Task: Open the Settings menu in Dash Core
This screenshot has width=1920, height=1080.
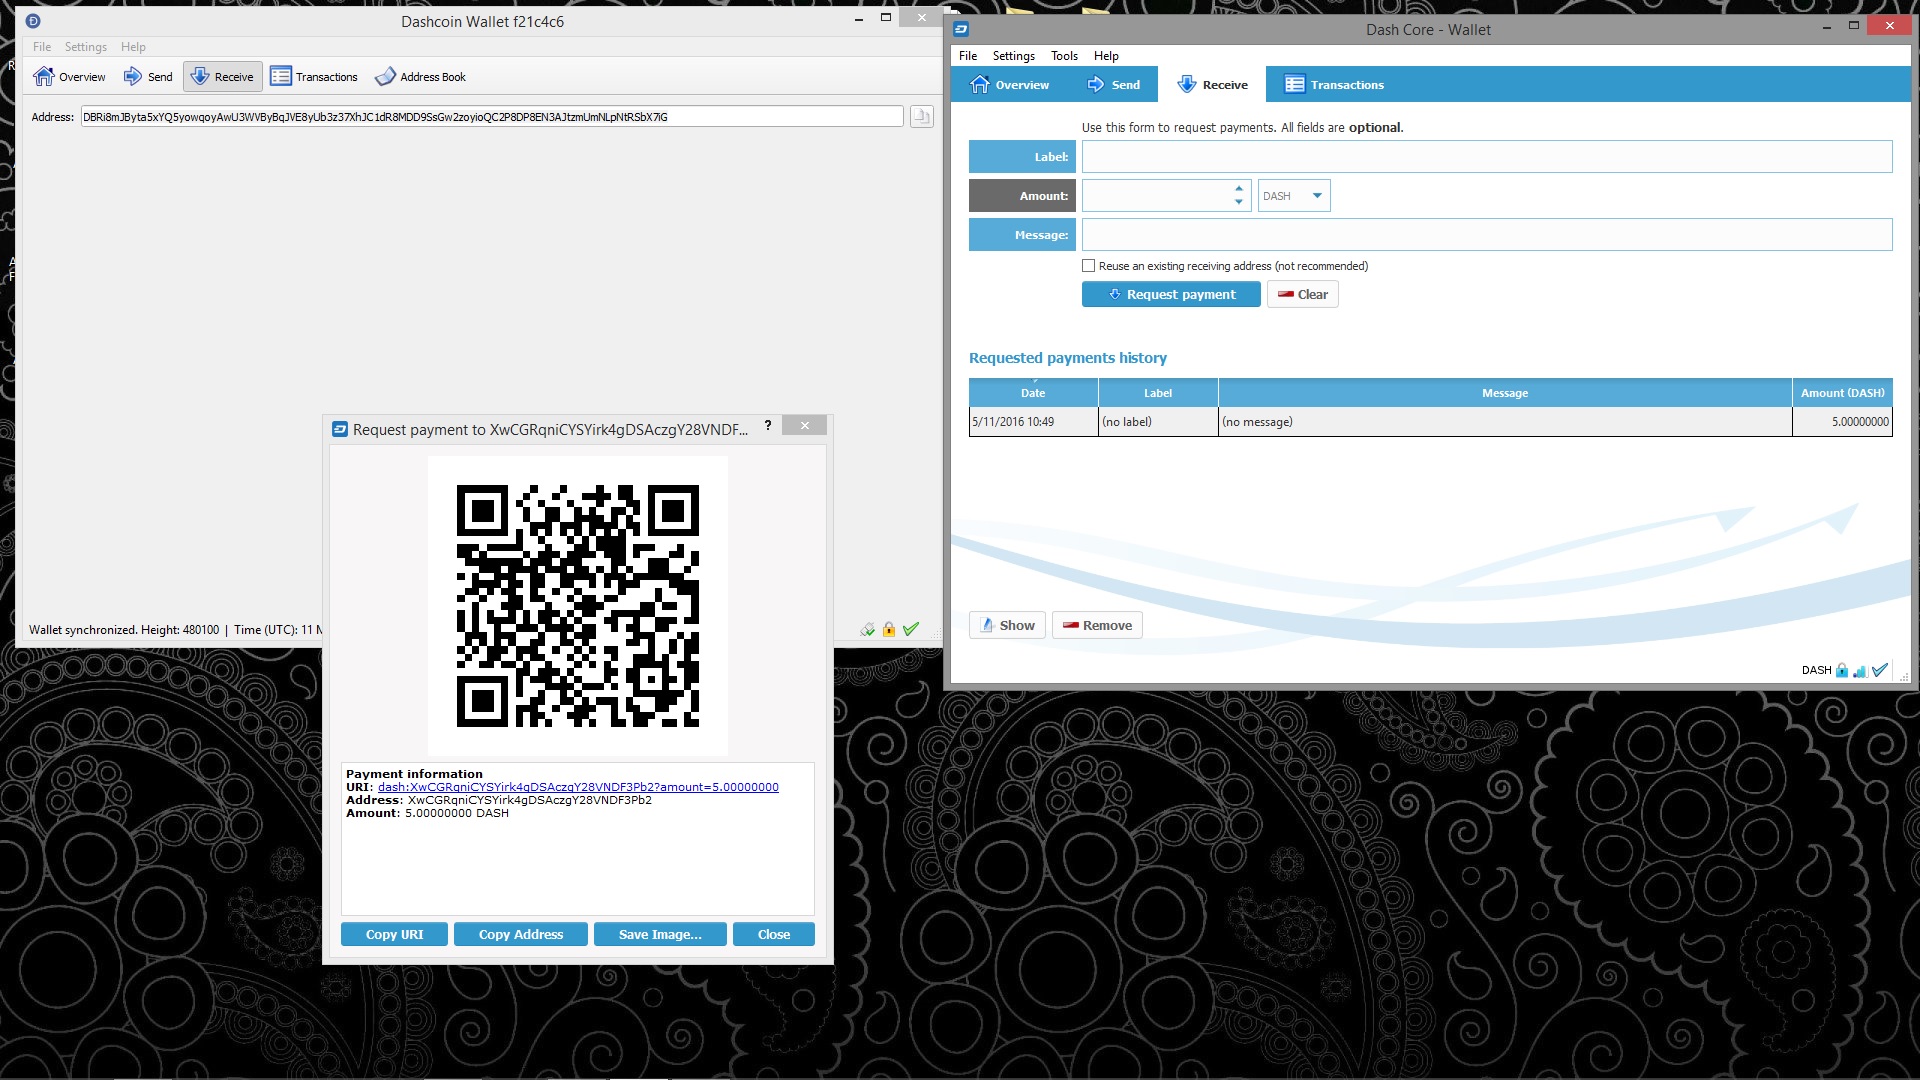Action: (x=1014, y=56)
